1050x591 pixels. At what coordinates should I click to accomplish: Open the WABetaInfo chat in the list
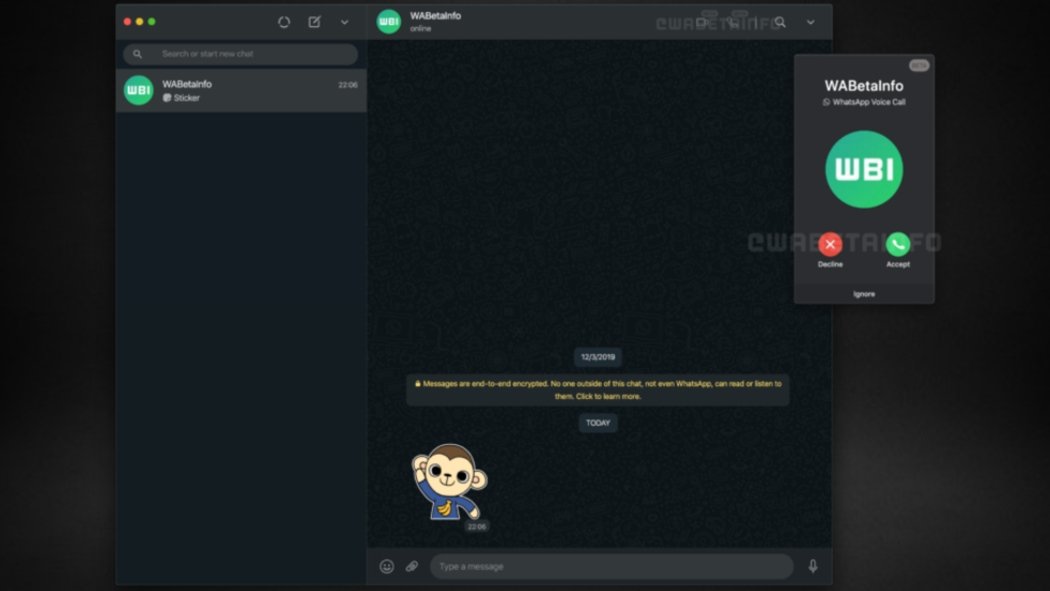pyautogui.click(x=241, y=90)
